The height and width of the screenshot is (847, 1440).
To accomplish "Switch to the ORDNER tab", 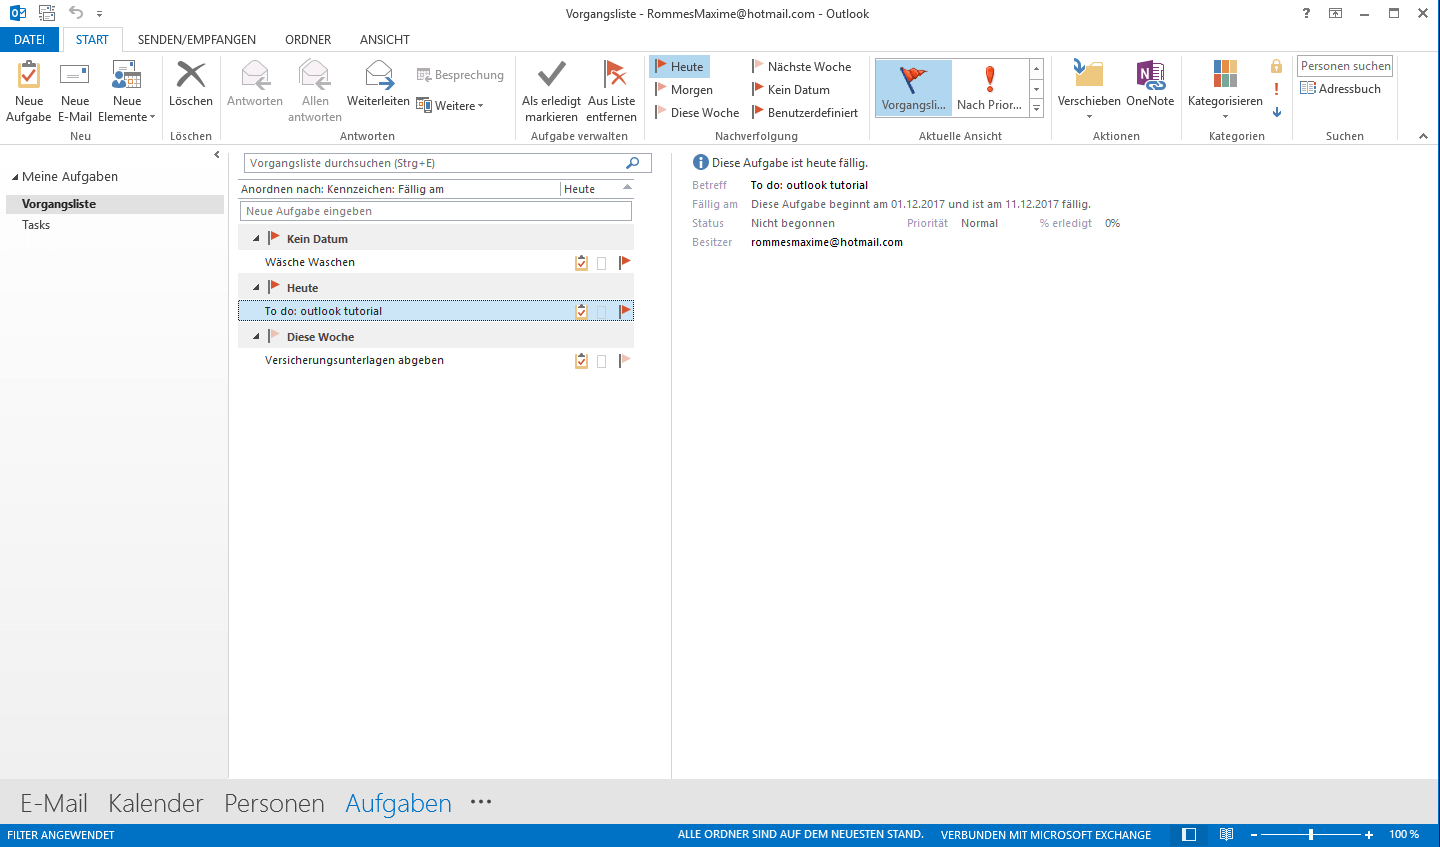I will click(308, 39).
